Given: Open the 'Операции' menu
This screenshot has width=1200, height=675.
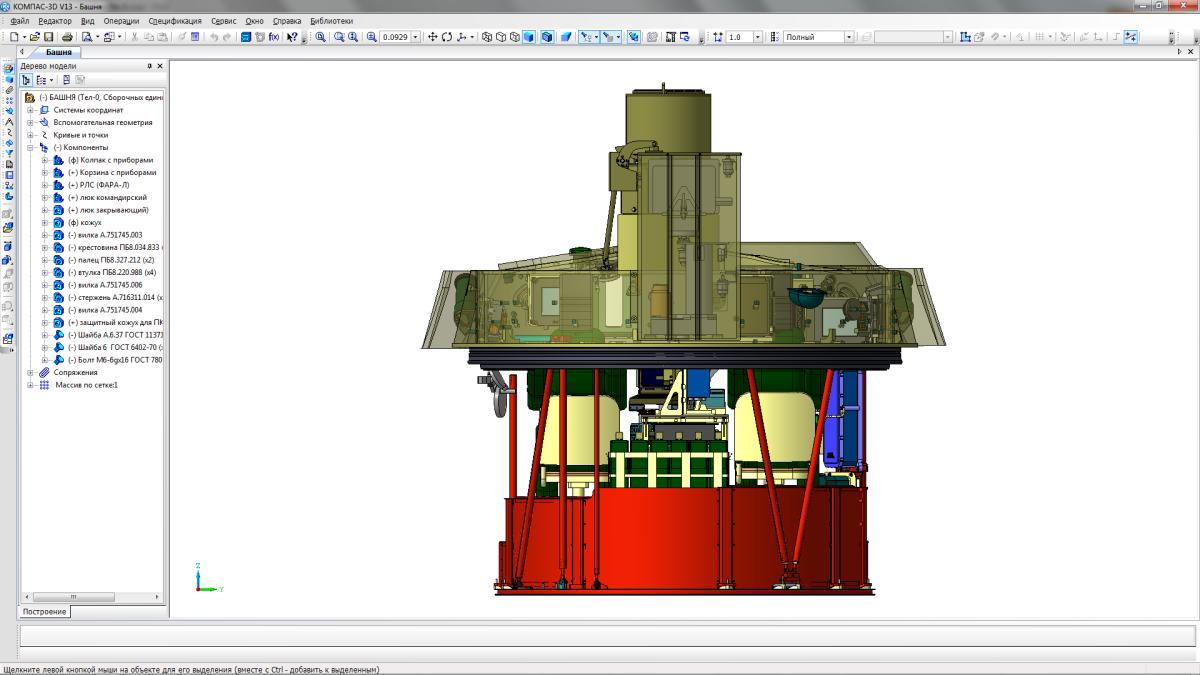Looking at the screenshot, I should [x=121, y=20].
